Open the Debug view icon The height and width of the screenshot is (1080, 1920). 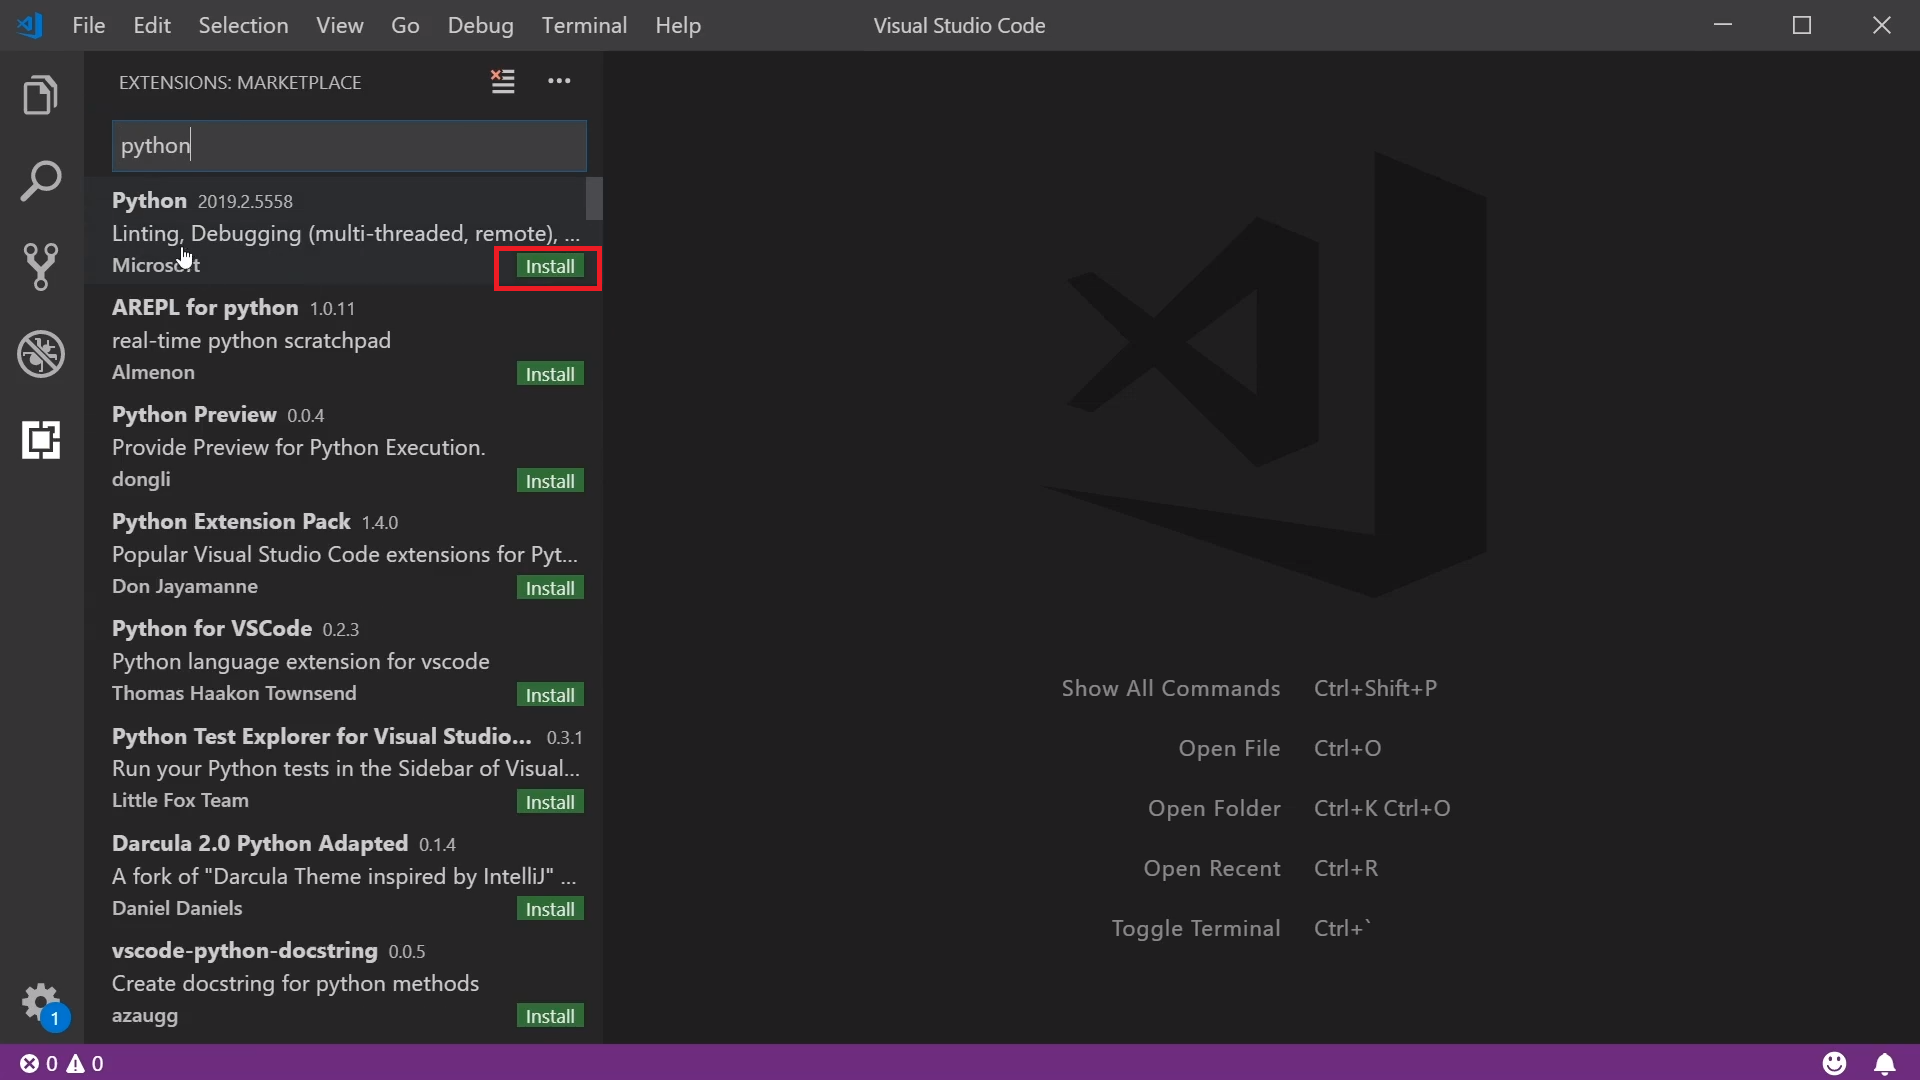(41, 354)
